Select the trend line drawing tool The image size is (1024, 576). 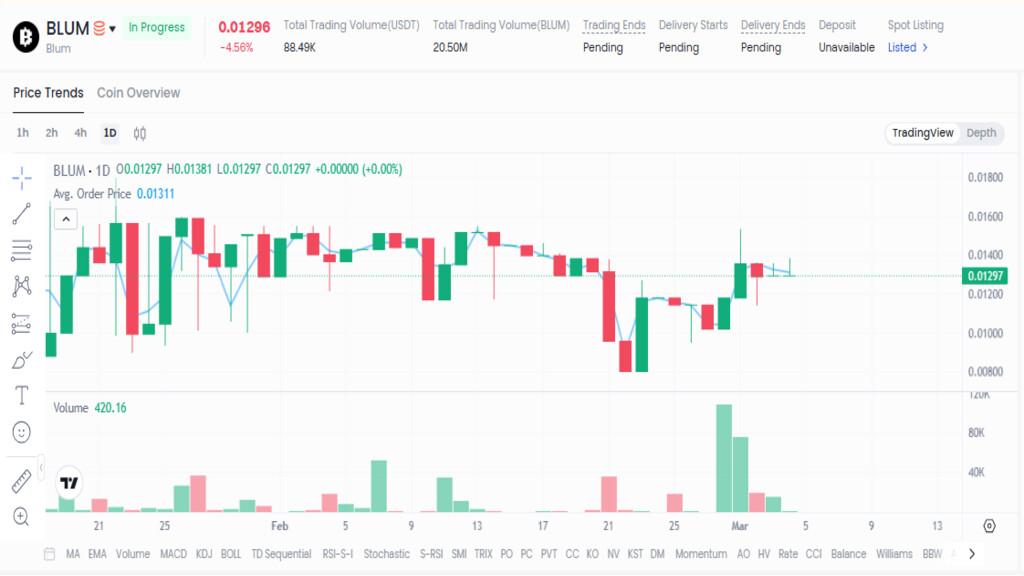22,214
